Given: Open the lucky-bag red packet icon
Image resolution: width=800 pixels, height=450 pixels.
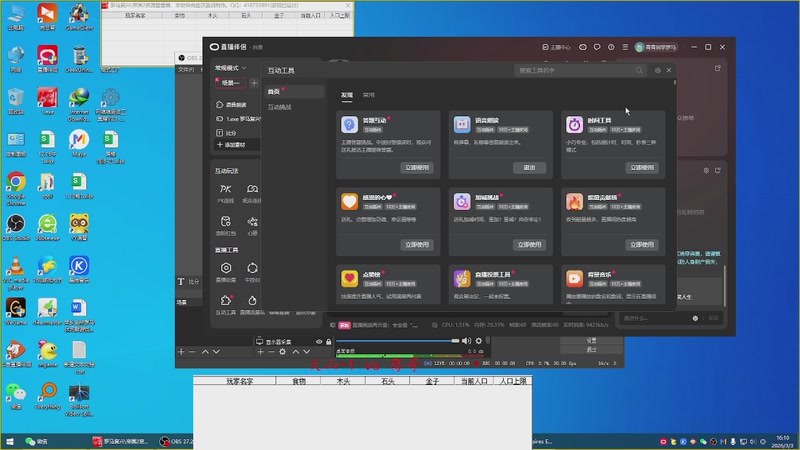Looking at the screenshot, I should [x=226, y=221].
